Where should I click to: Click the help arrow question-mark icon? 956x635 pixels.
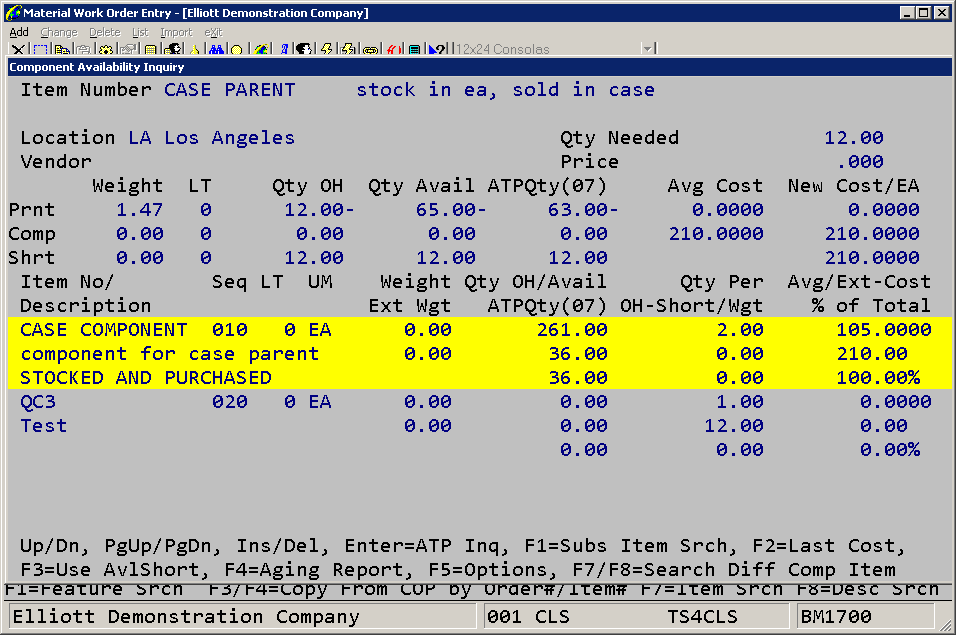[x=437, y=50]
